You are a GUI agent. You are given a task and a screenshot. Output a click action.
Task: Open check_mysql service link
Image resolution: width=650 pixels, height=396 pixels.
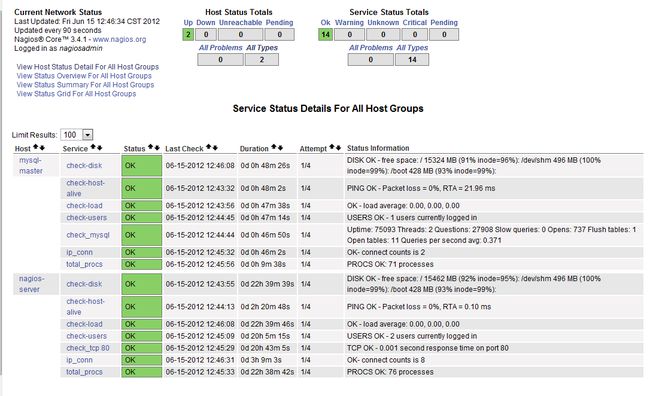coord(88,235)
